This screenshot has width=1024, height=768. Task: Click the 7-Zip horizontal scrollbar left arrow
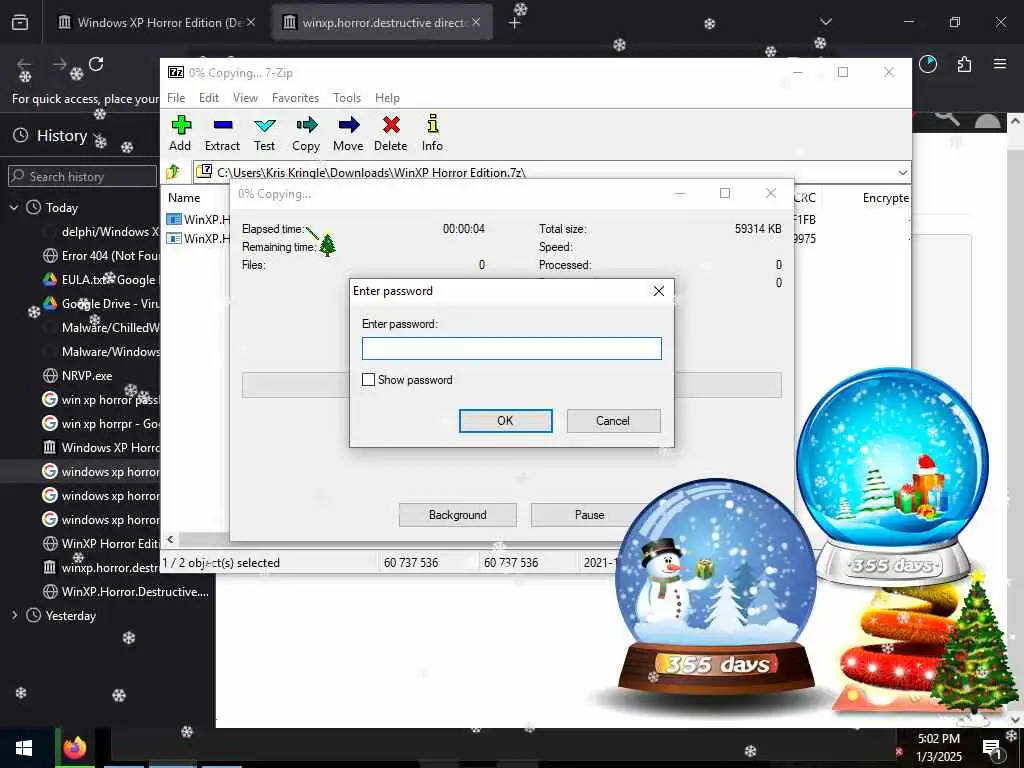(170, 539)
